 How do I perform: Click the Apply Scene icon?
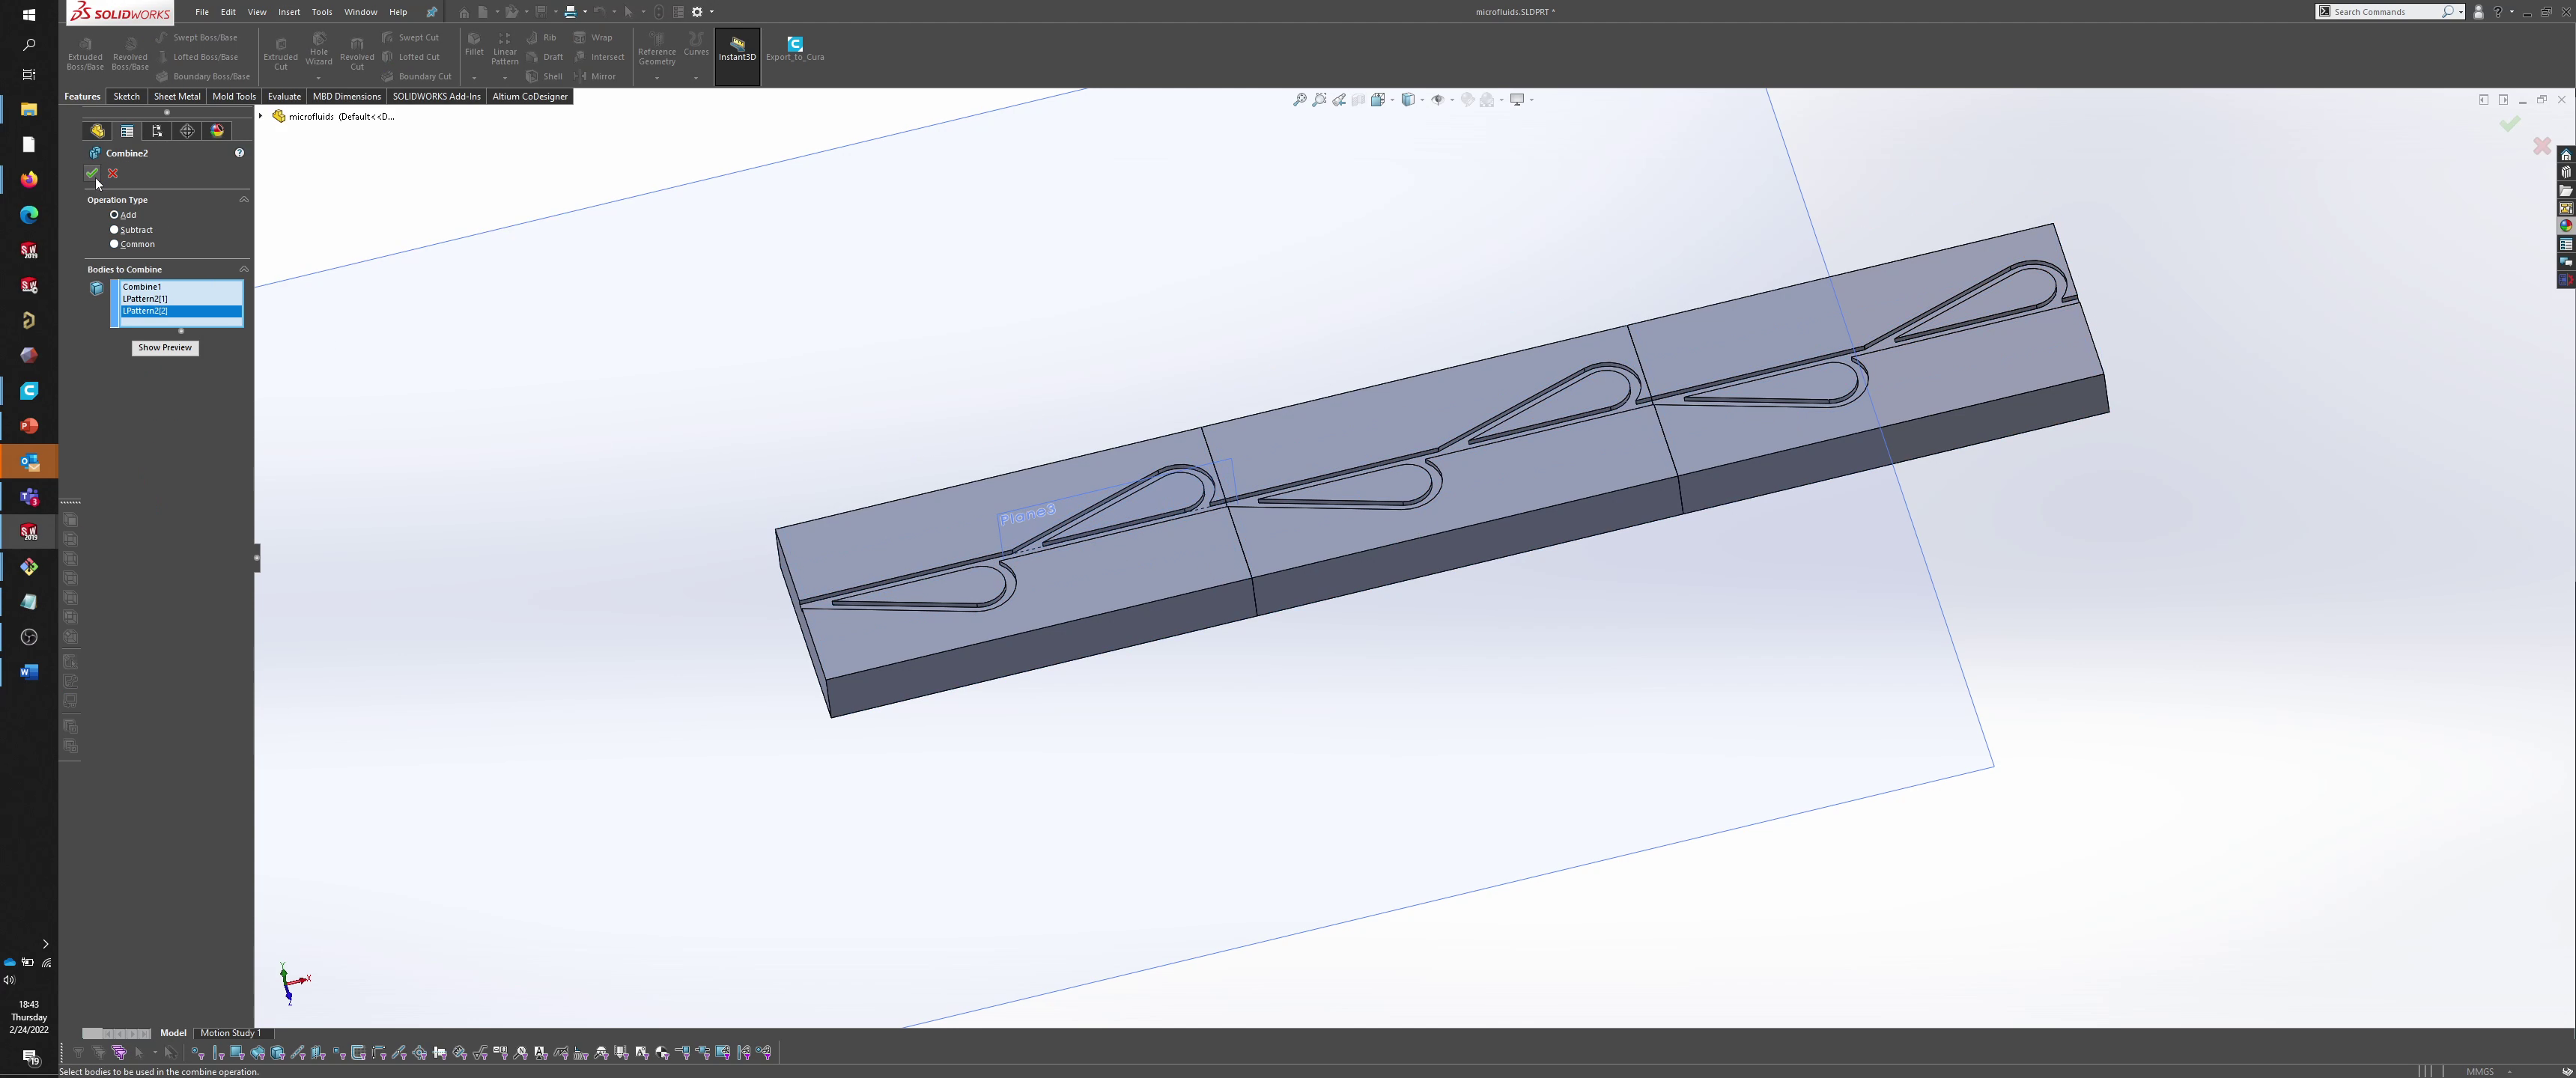tap(1487, 100)
